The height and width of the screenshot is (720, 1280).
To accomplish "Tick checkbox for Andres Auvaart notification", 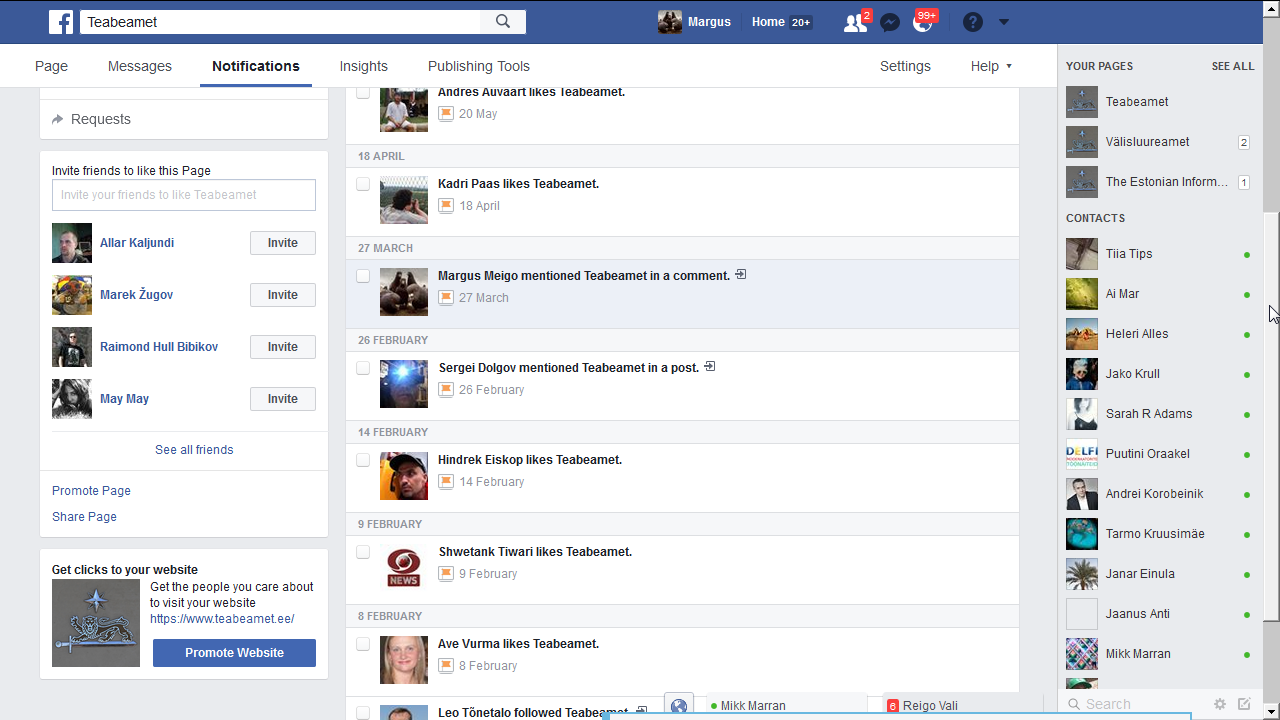I will pyautogui.click(x=363, y=92).
